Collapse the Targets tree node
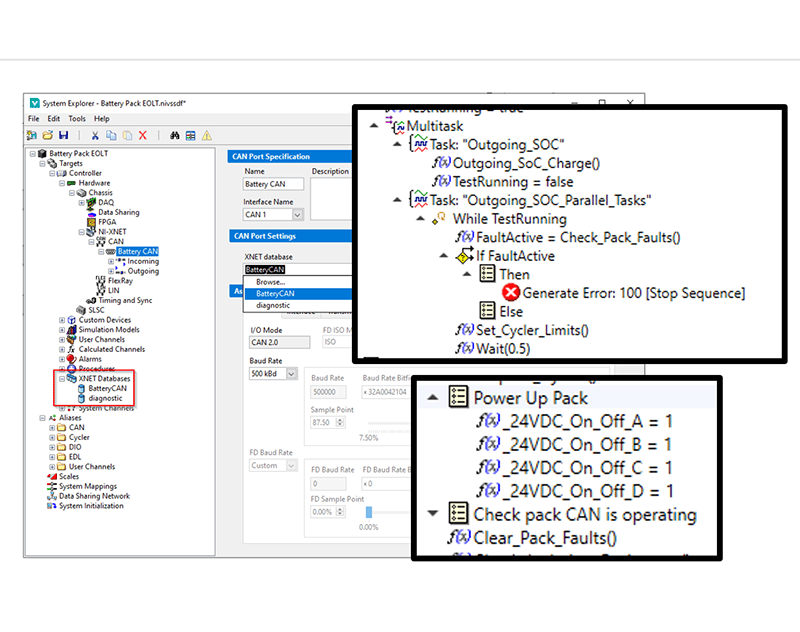This screenshot has height=632, width=800. [42, 163]
